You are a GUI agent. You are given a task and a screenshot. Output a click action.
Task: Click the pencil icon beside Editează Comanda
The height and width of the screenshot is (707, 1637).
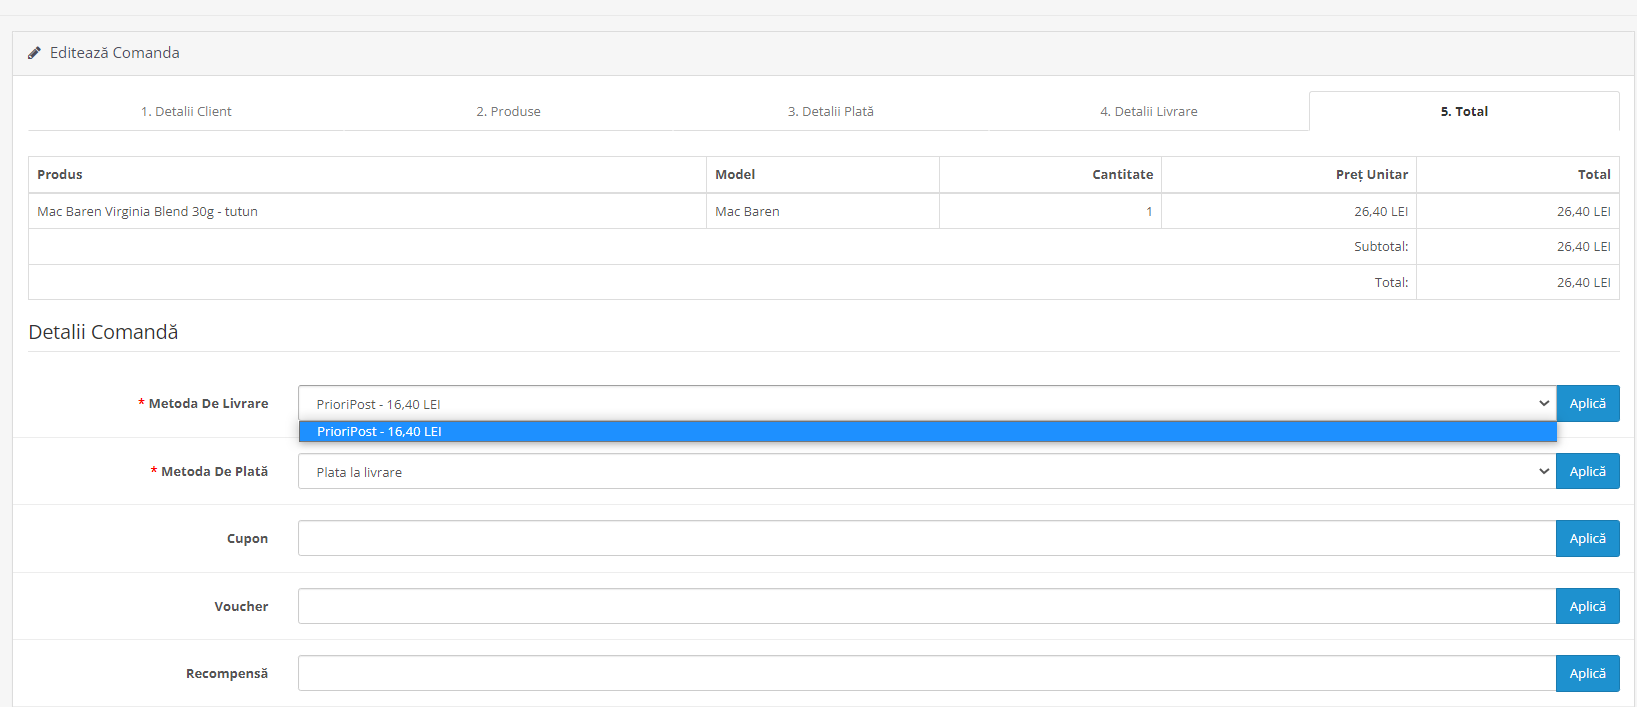[x=34, y=53]
